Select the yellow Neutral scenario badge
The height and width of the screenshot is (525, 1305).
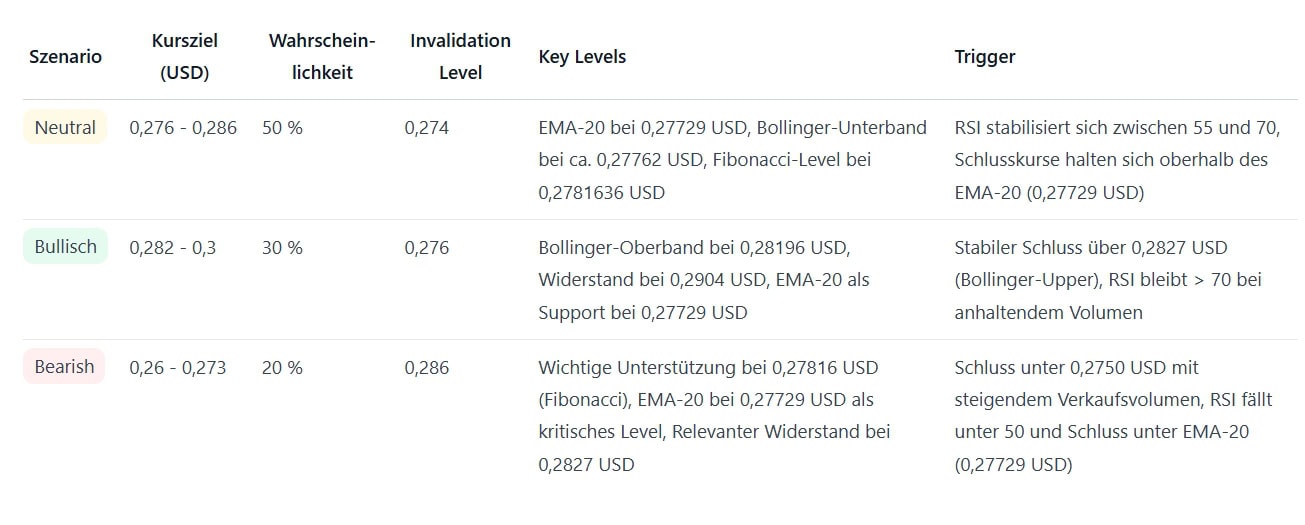click(65, 128)
